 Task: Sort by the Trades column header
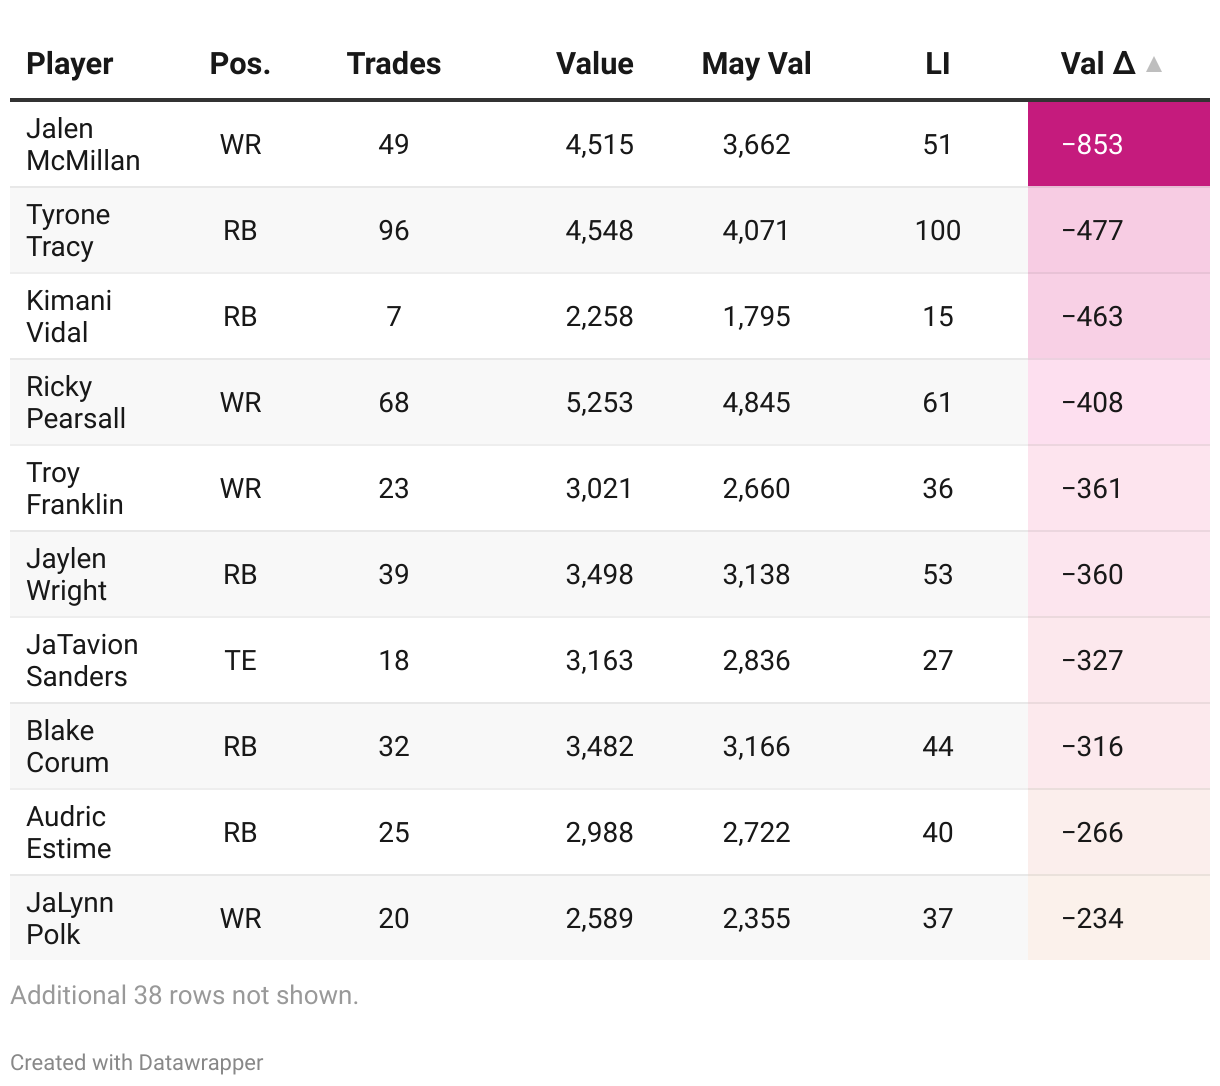click(x=394, y=64)
